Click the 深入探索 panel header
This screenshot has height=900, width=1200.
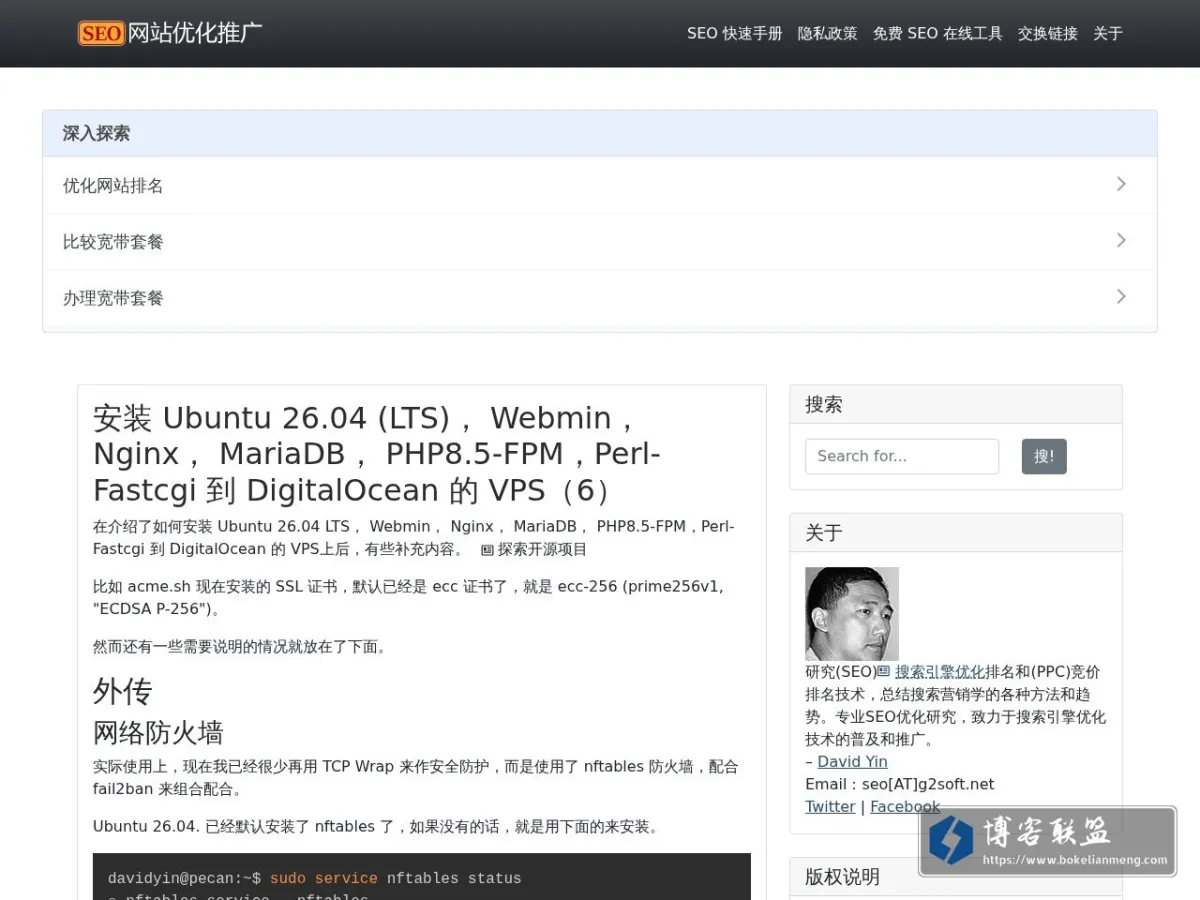coord(600,133)
